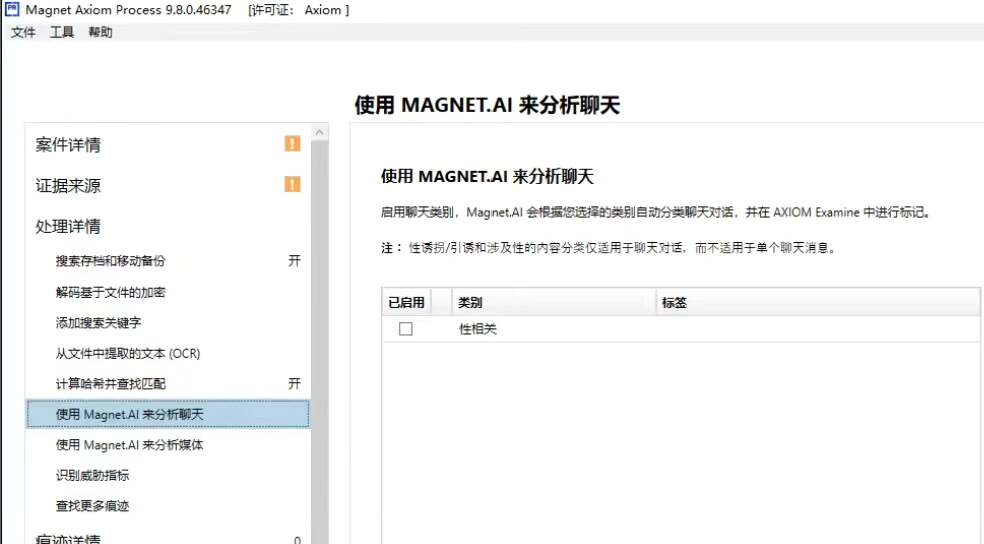The height and width of the screenshot is (544, 984).
Task: Click the warning icon beside 案件详情
Action: (292, 144)
